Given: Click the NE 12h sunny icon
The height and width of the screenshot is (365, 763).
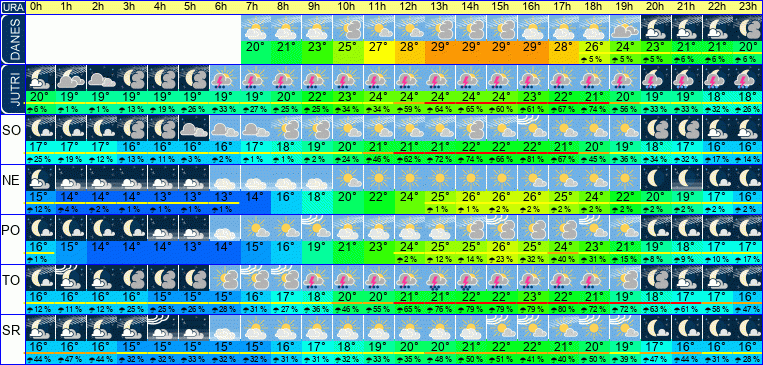Looking at the screenshot, I should click(410, 178).
